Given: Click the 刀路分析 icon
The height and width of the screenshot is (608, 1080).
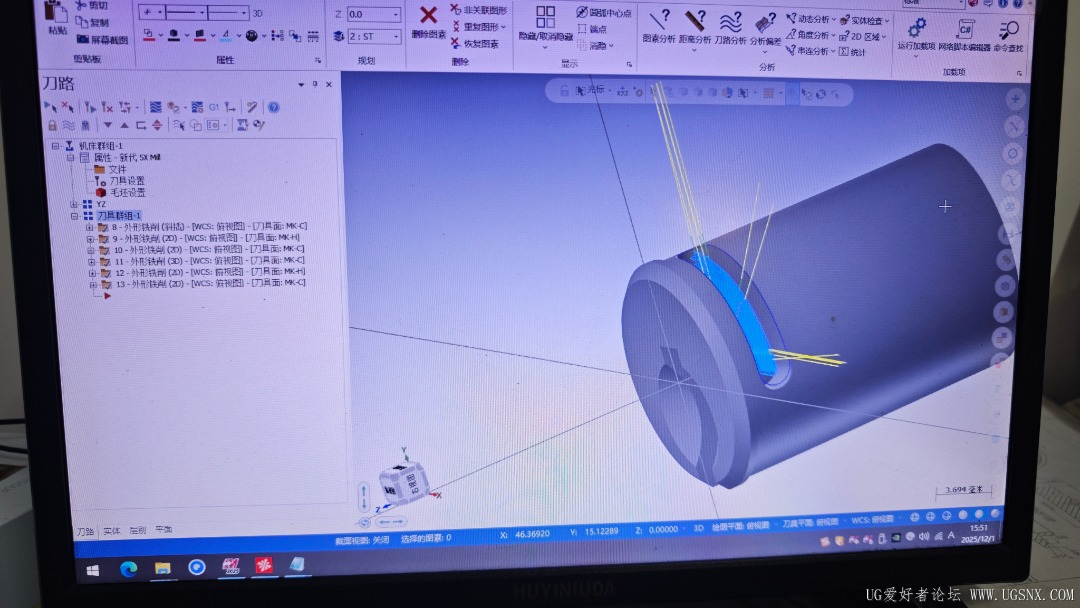Looking at the screenshot, I should pyautogui.click(x=730, y=22).
